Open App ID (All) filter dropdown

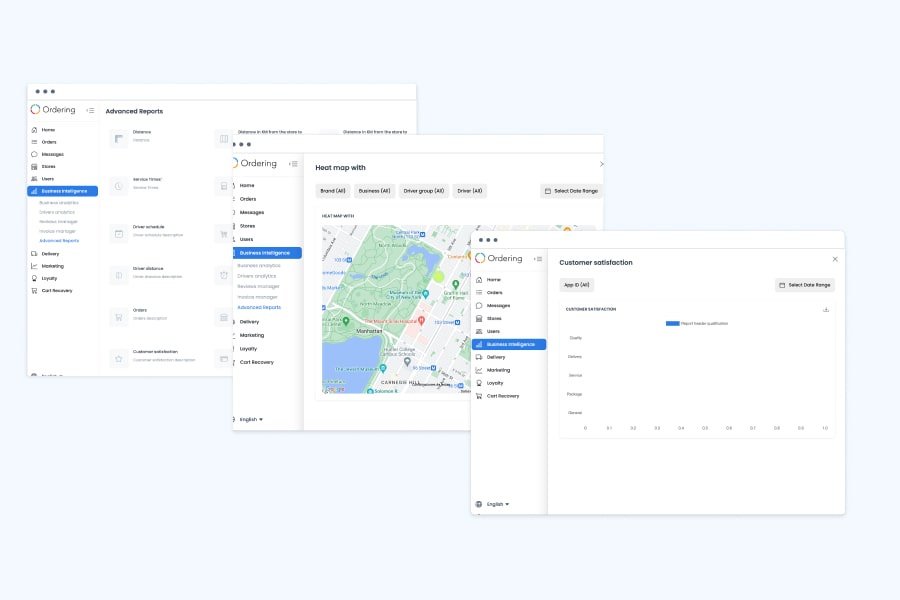577,285
